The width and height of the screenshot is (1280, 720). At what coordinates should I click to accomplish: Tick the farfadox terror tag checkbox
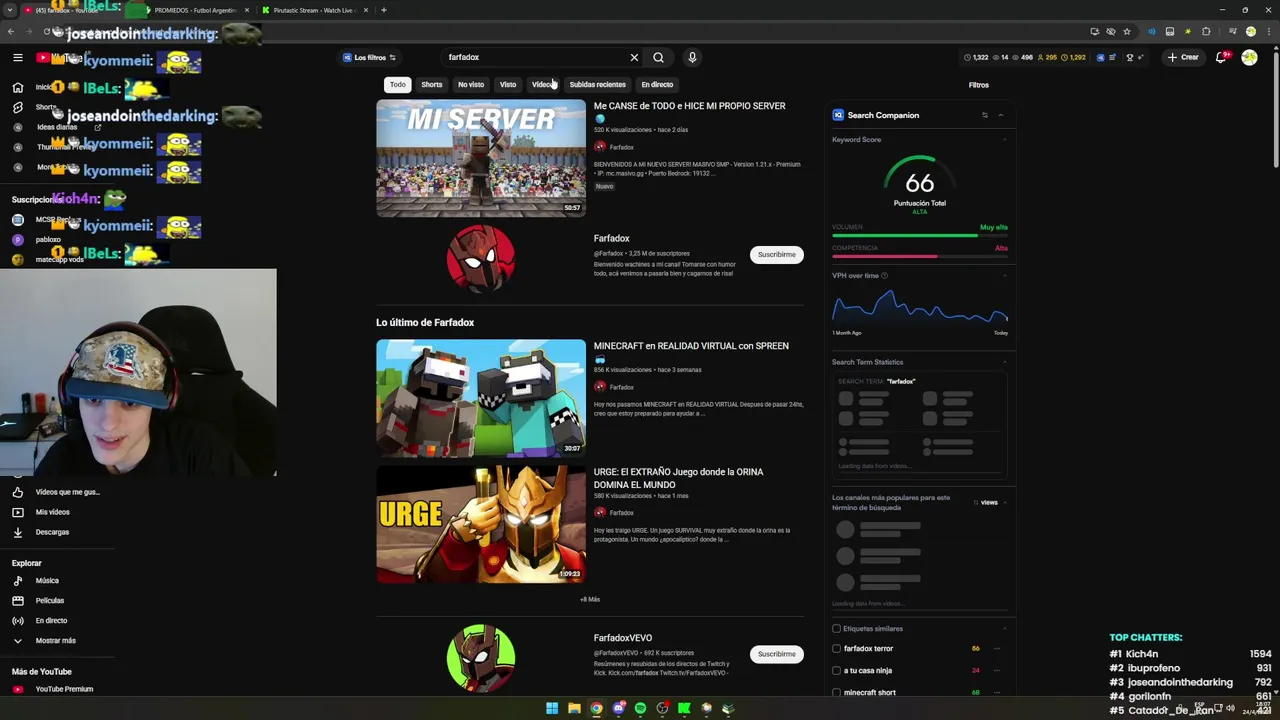pos(837,649)
